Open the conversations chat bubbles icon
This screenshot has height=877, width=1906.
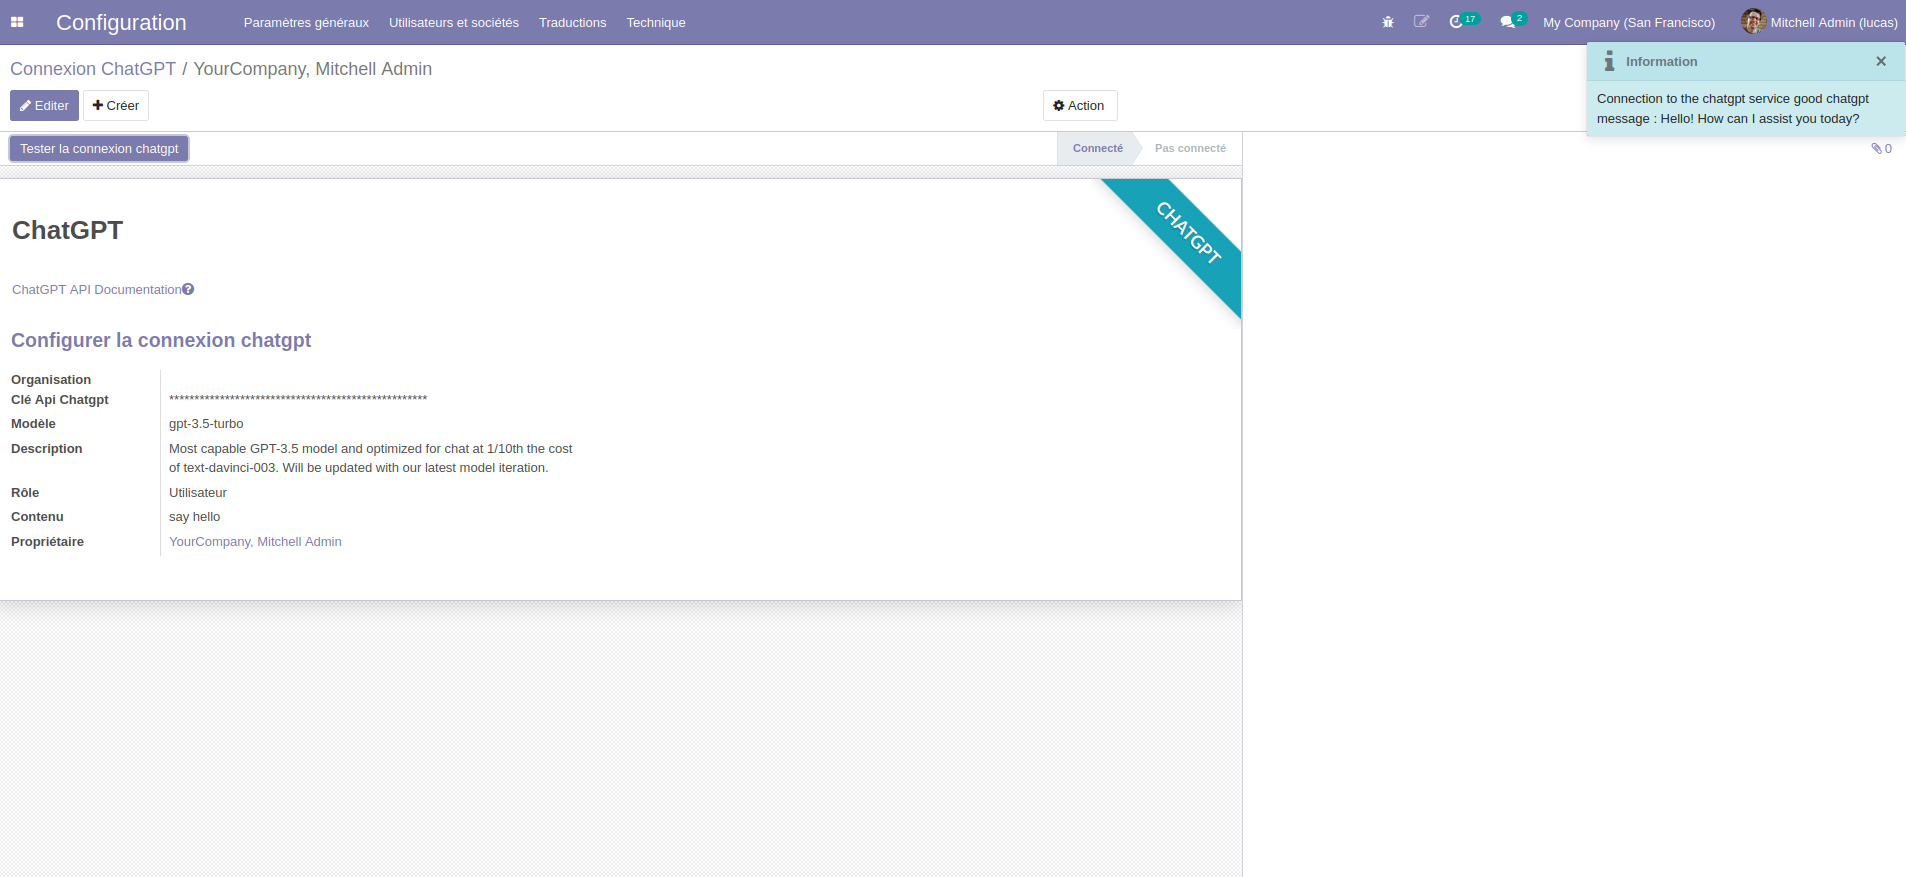click(1513, 21)
